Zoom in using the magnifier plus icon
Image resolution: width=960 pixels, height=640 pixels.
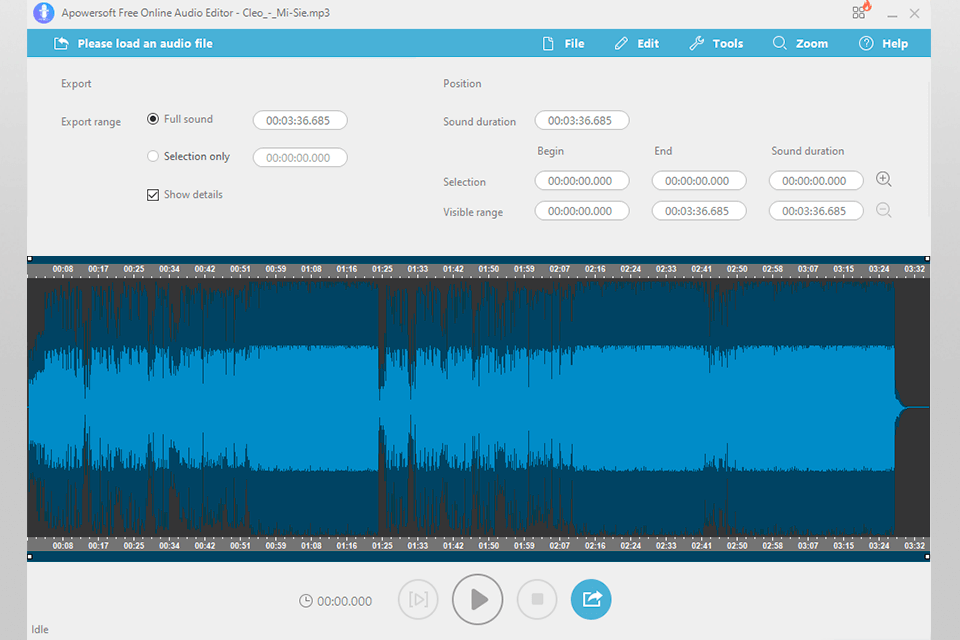click(883, 180)
